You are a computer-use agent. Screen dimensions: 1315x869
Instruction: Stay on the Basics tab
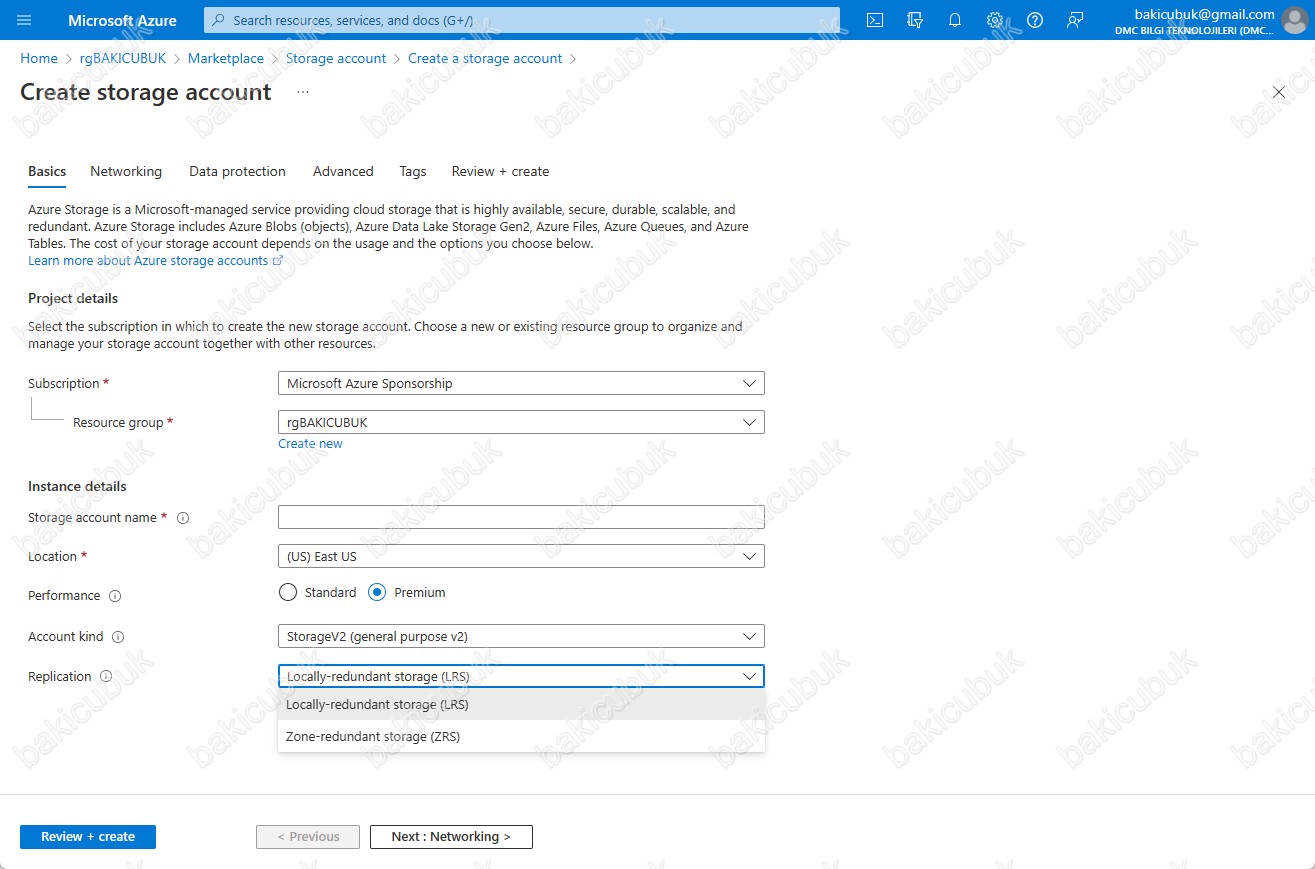(47, 171)
